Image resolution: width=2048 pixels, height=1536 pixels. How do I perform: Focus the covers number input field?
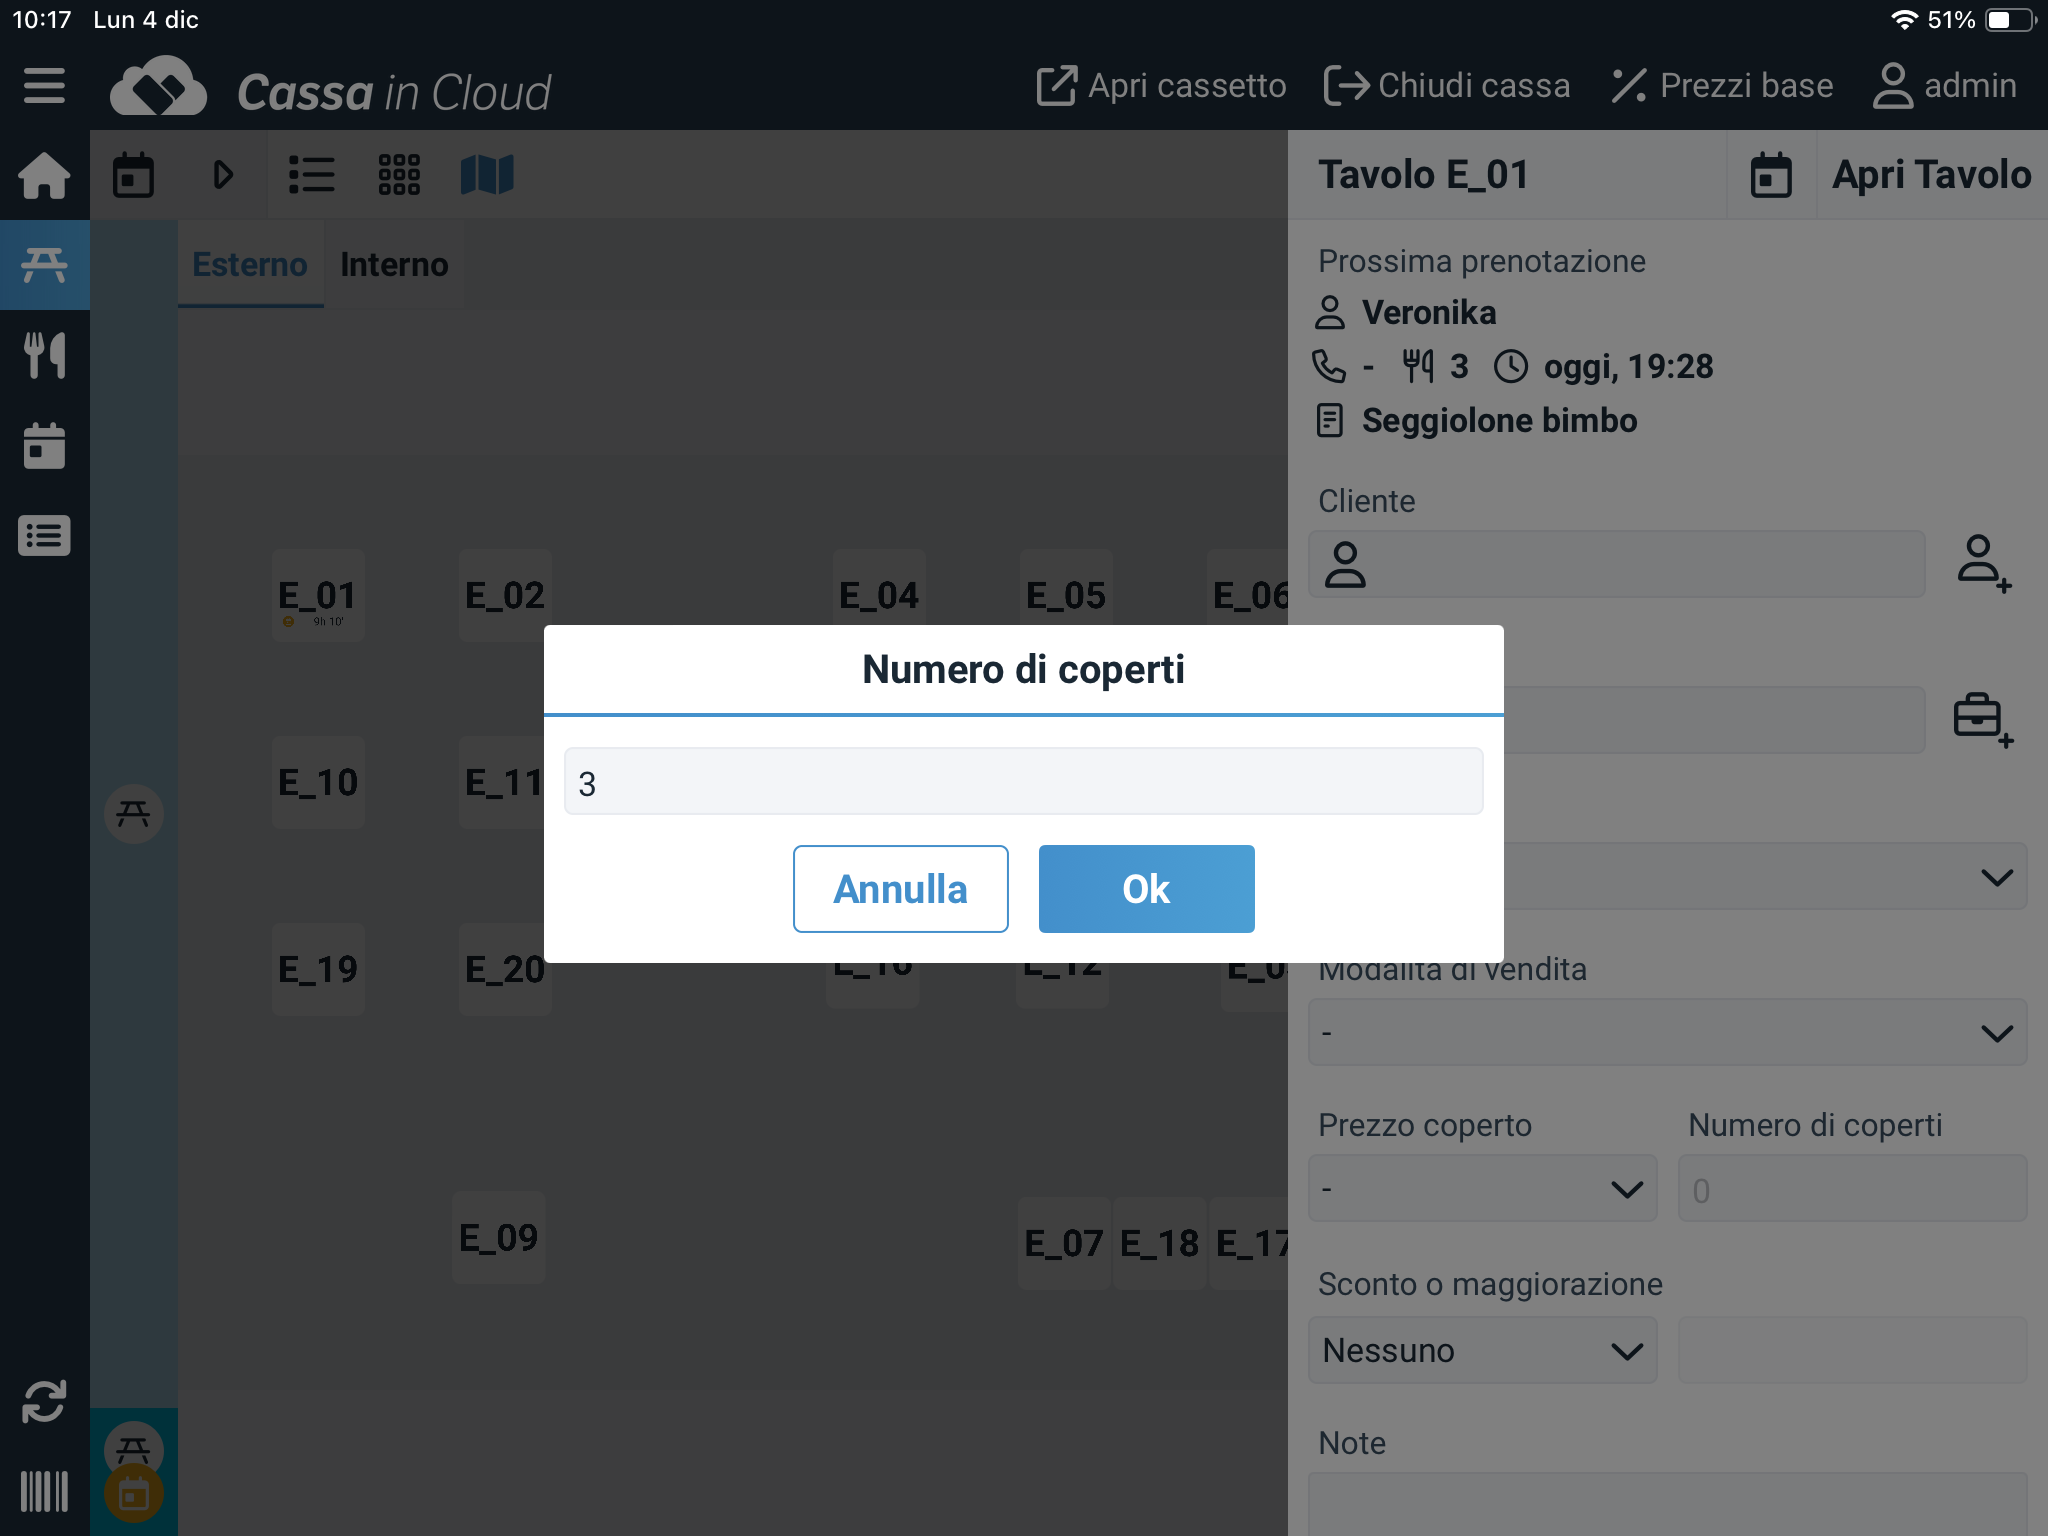(x=1023, y=782)
